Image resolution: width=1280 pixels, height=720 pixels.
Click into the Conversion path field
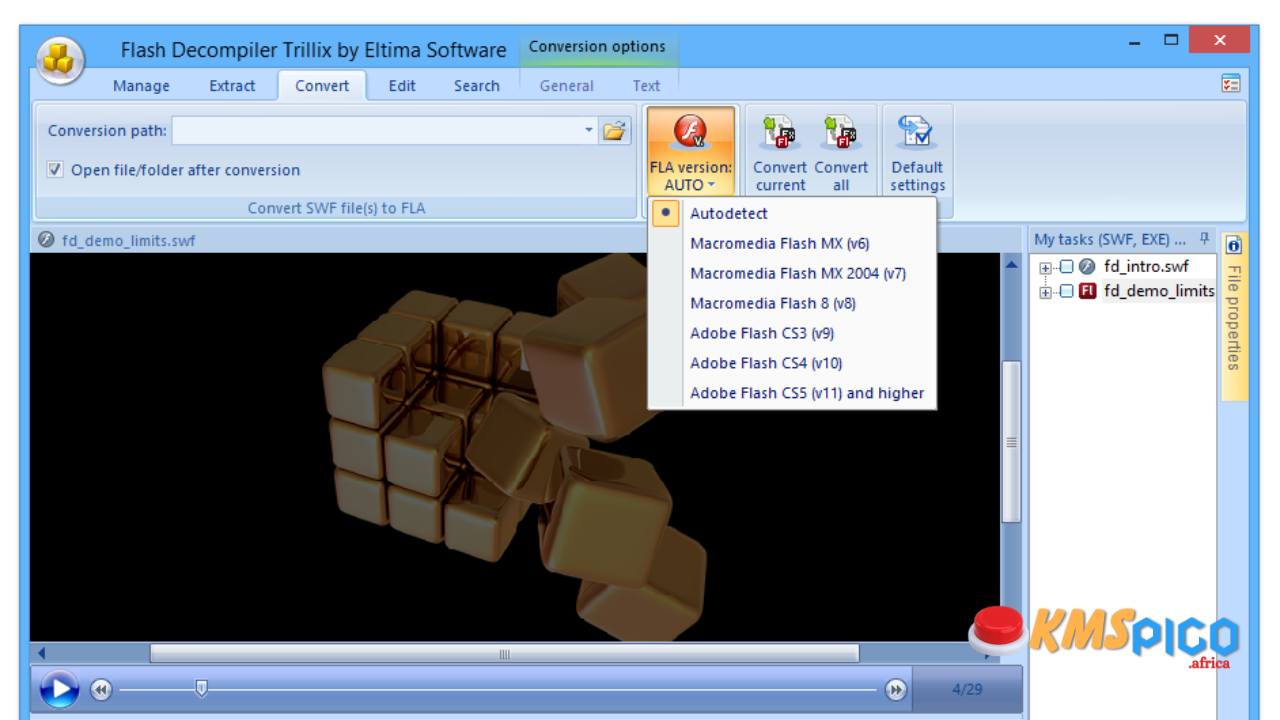coord(376,131)
